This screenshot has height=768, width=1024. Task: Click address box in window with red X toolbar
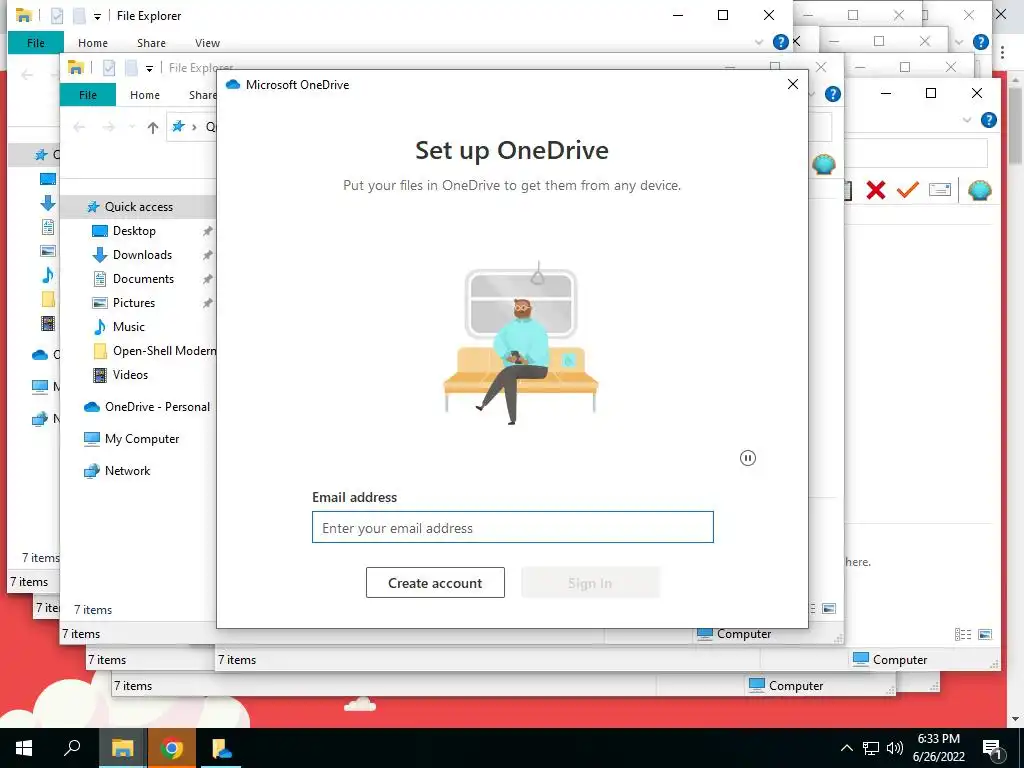[x=915, y=154]
